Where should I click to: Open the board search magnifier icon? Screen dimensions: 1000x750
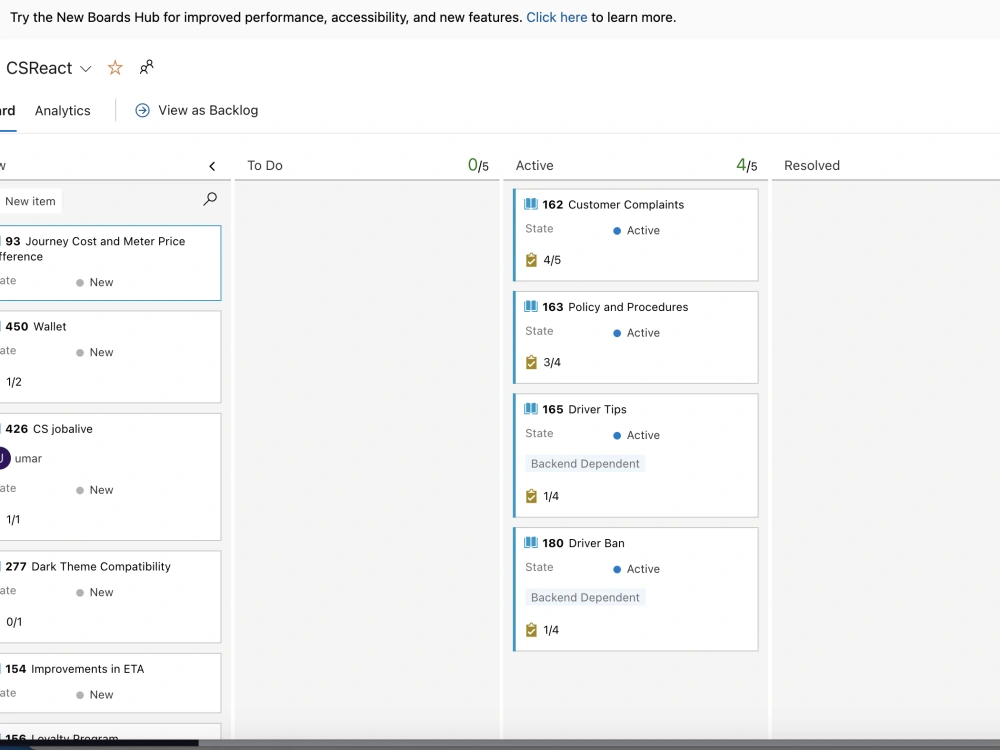[x=210, y=199]
